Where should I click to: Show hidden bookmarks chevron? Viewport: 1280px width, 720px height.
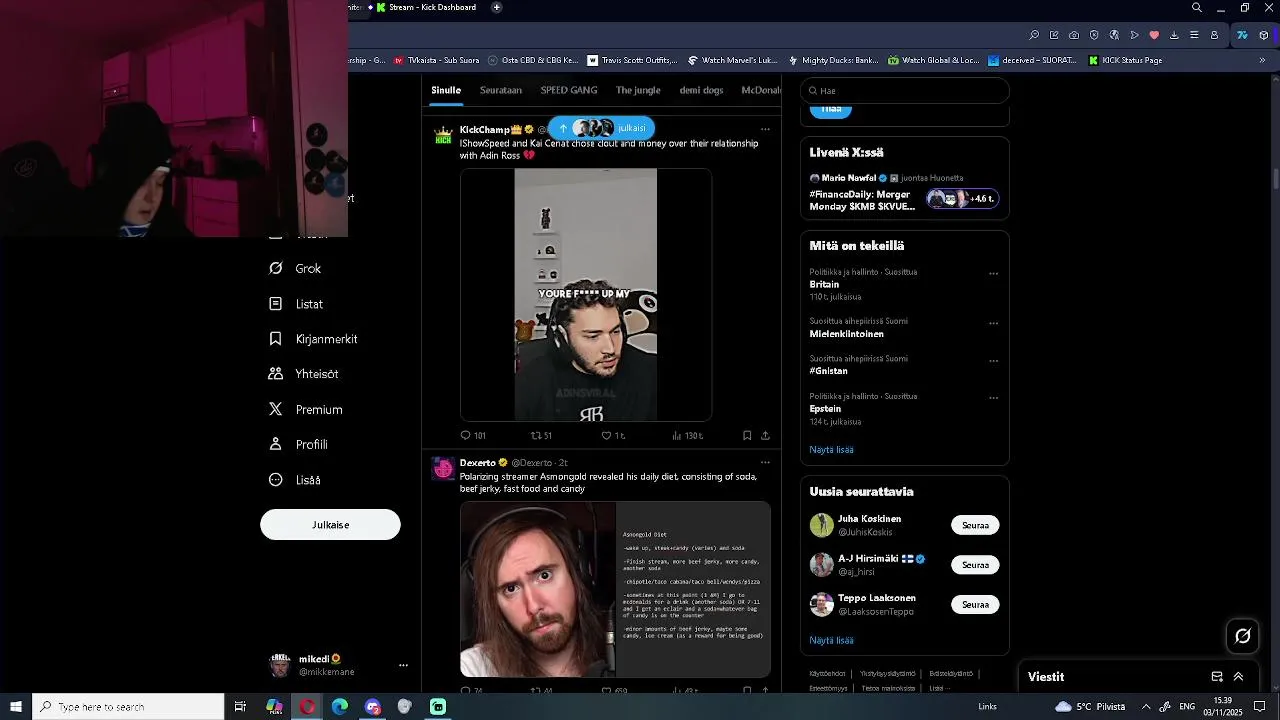pos(1262,60)
